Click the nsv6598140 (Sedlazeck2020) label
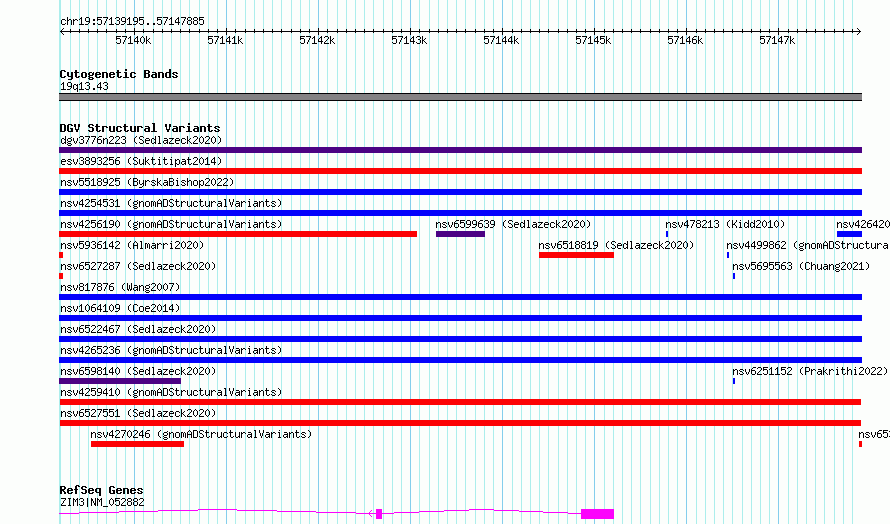 138,371
